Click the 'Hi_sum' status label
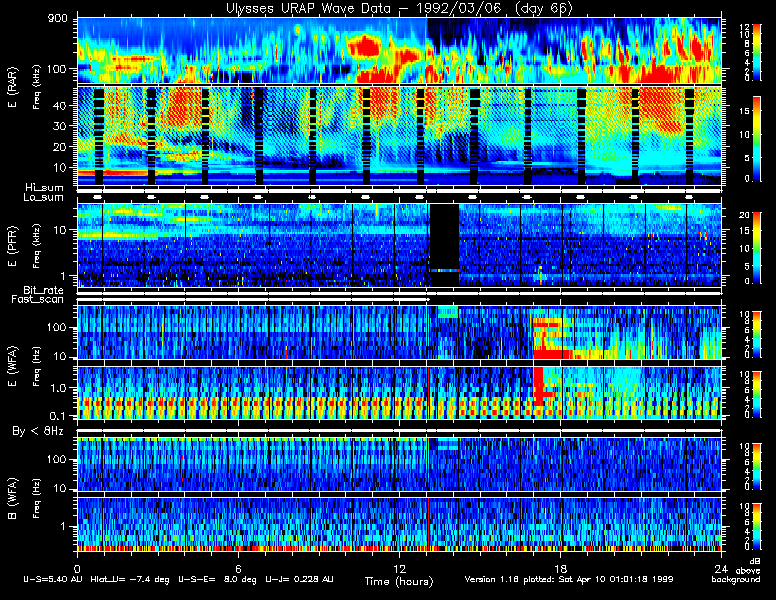Viewport: 776px width, 600px height. 43,187
